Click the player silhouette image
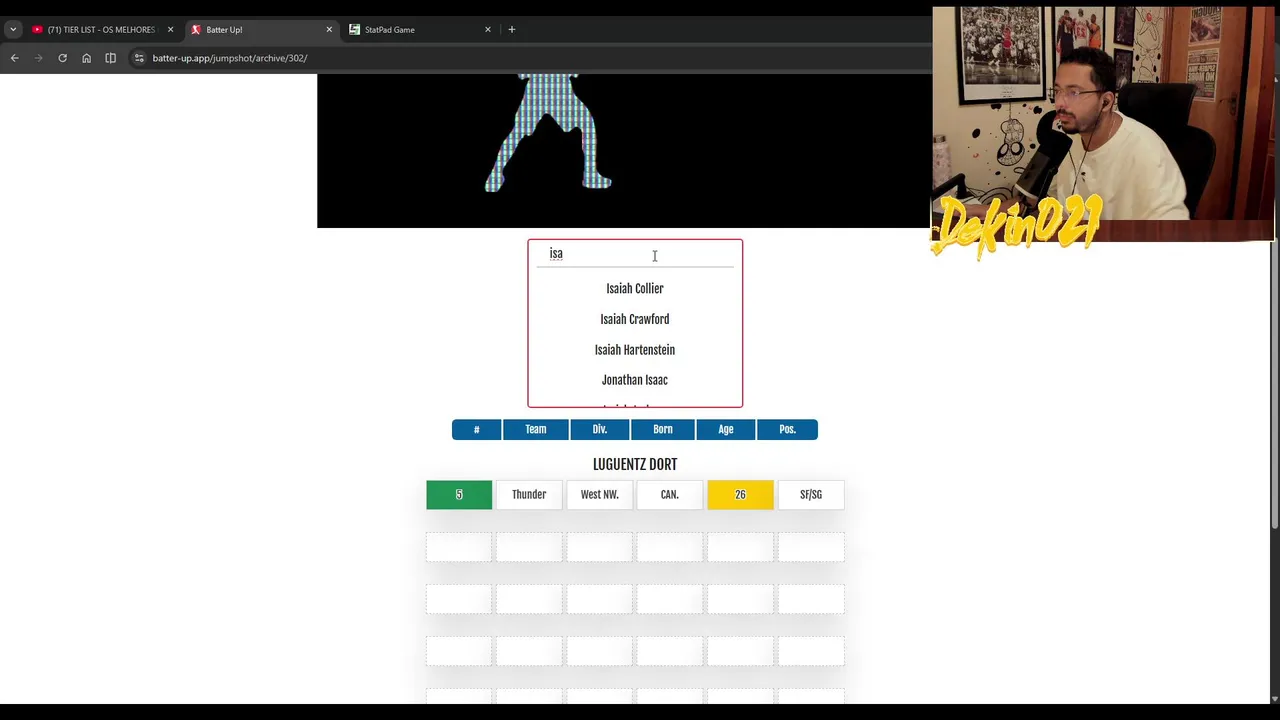This screenshot has height=720, width=1280. (x=548, y=132)
